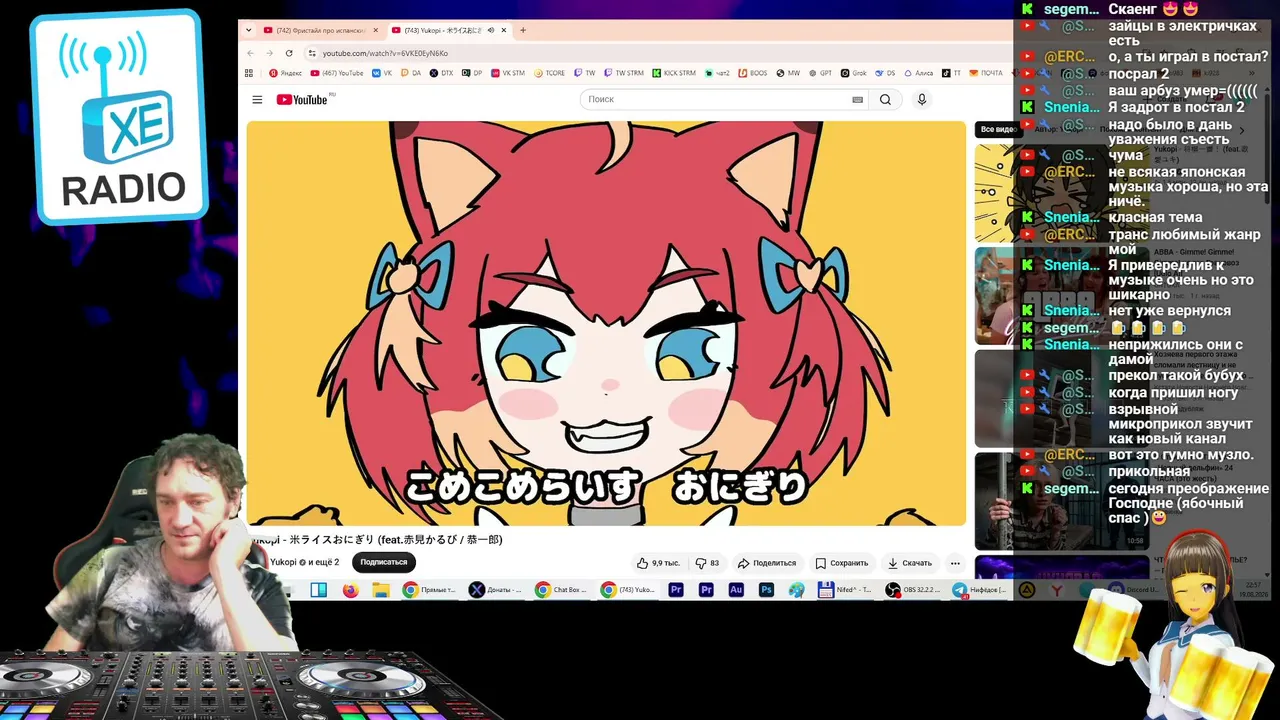Open the KICK STRM bookmark

tap(674, 73)
